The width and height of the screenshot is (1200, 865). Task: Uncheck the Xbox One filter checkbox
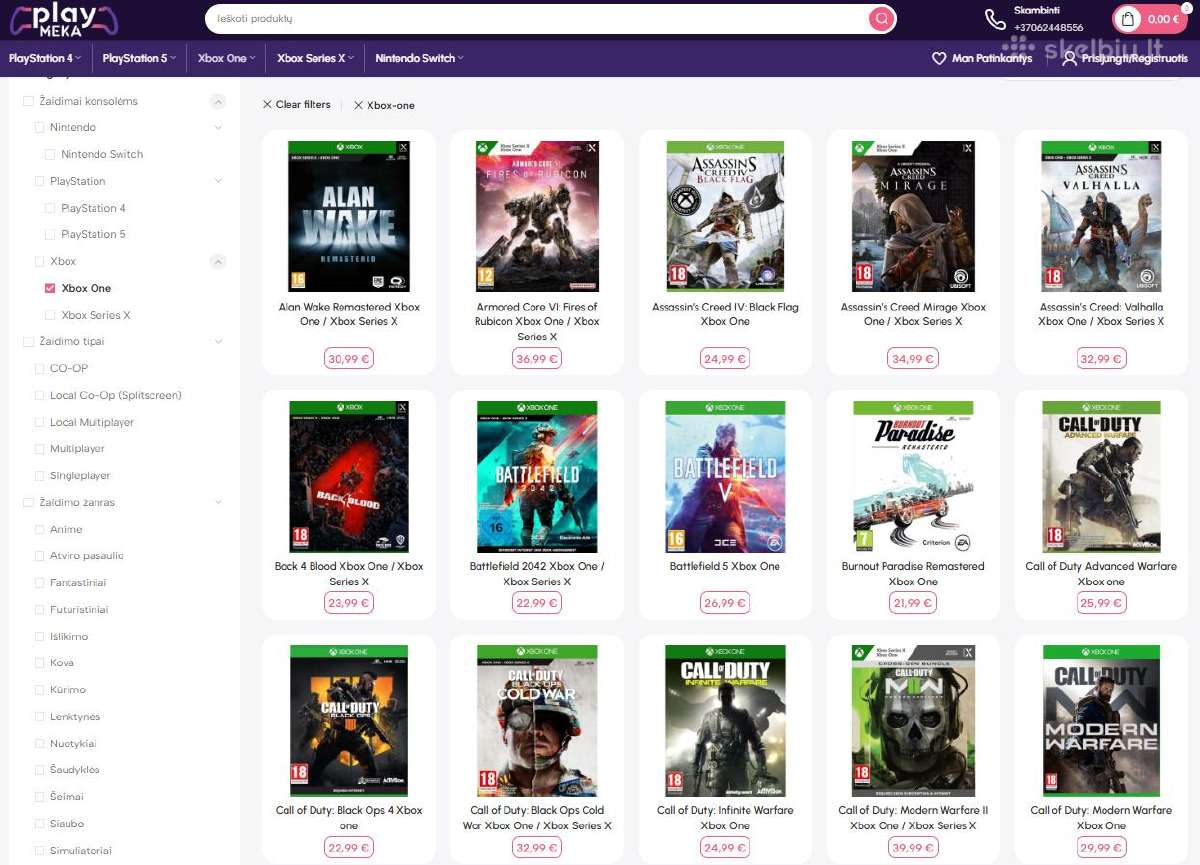coord(50,288)
